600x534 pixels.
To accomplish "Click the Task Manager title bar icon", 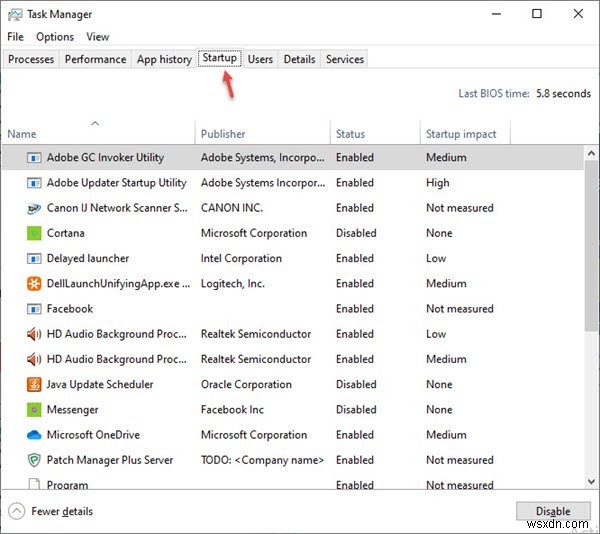I will (15, 15).
